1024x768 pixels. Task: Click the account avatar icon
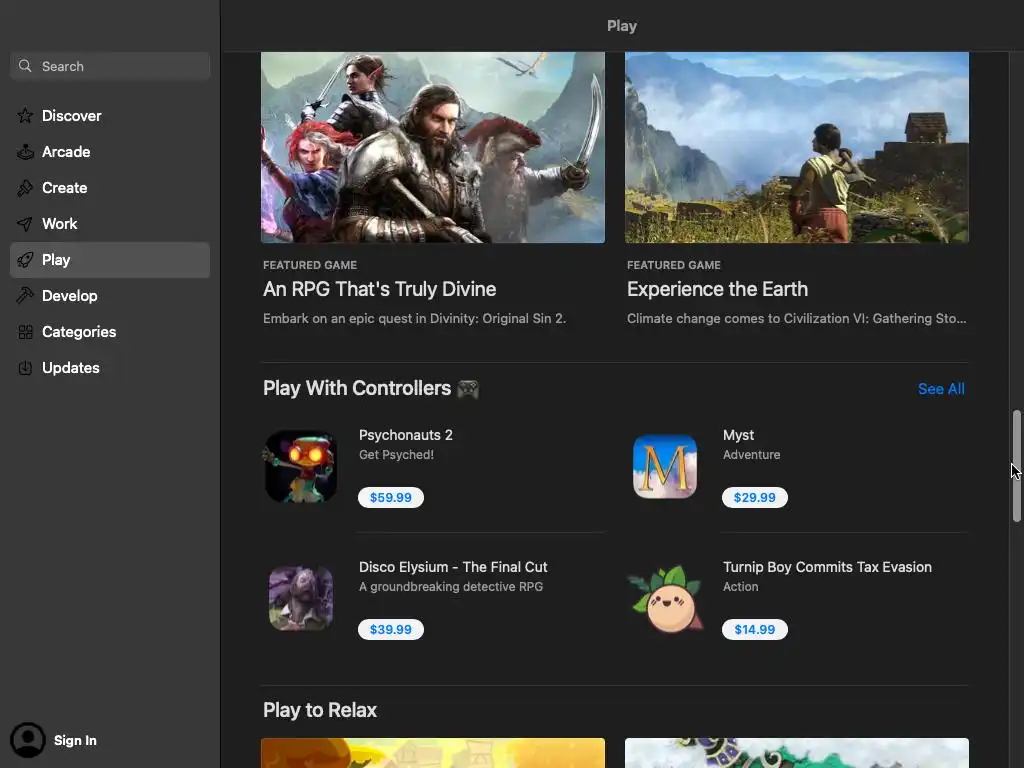click(27, 740)
